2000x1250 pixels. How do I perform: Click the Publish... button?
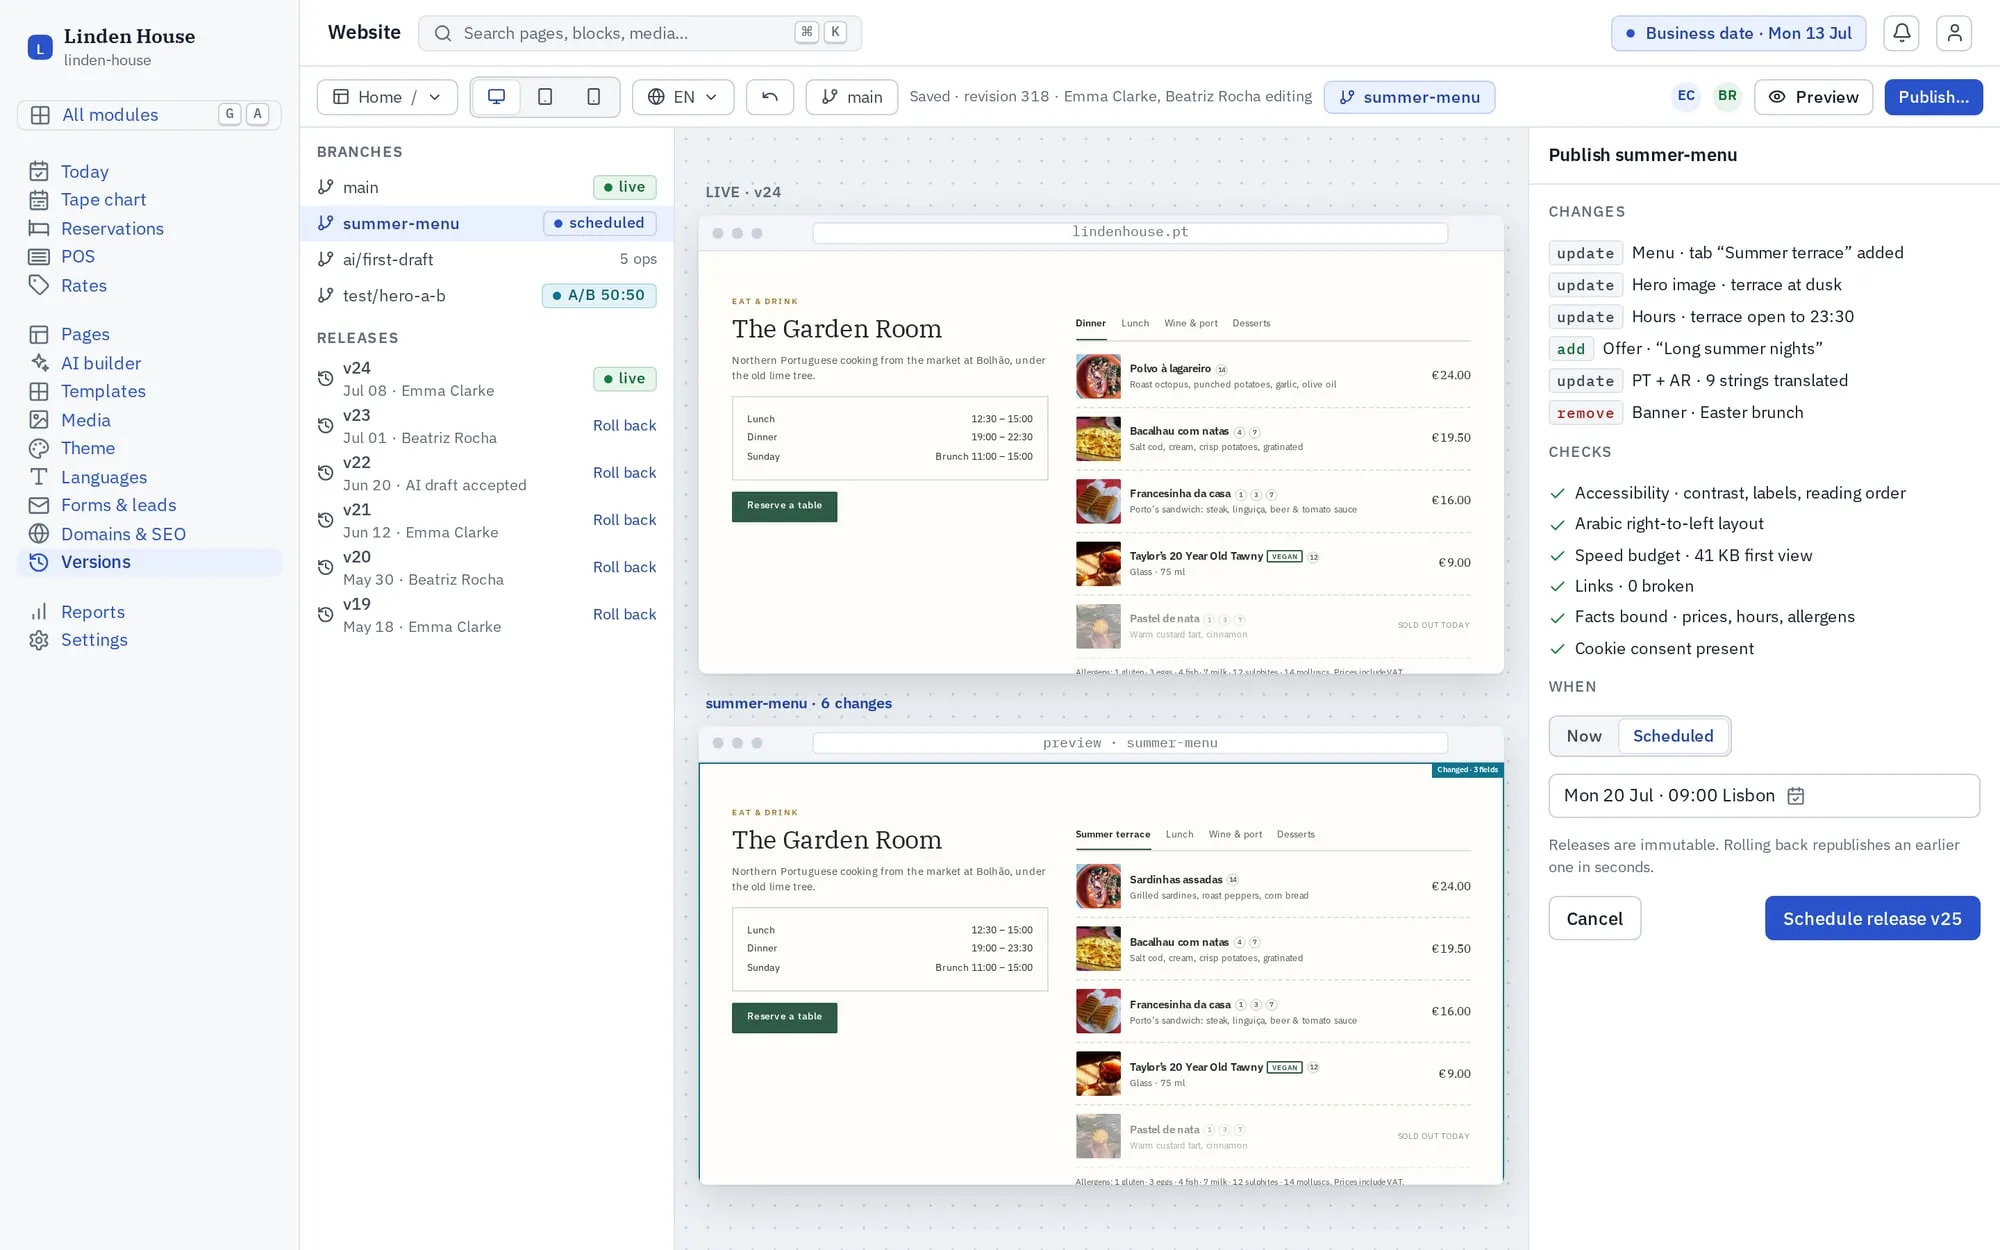pos(1933,97)
